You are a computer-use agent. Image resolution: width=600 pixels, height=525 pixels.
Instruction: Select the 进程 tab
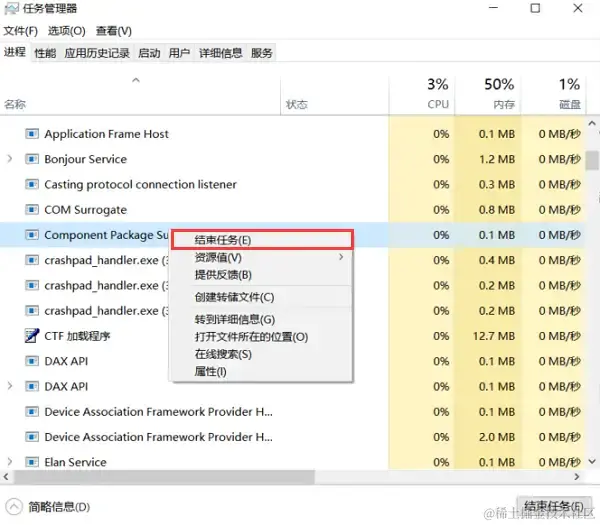click(x=15, y=52)
